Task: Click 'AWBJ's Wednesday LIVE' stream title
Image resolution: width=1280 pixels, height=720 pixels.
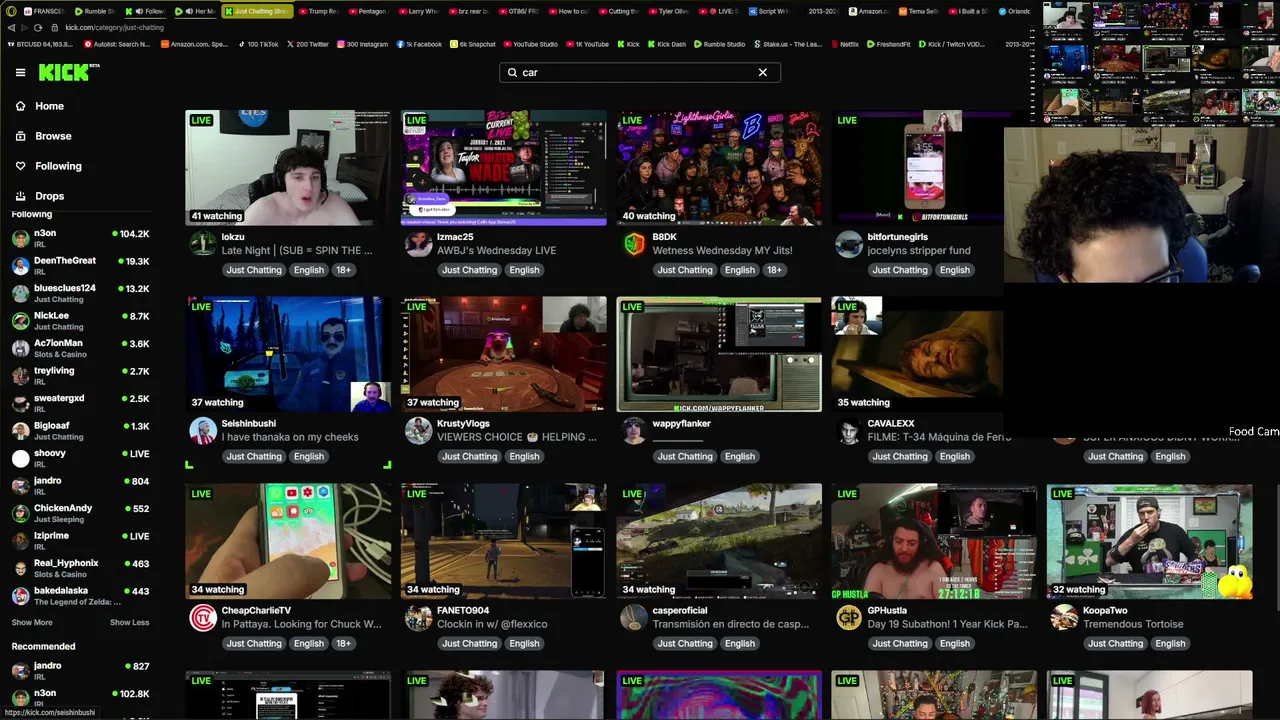Action: pyautogui.click(x=496, y=250)
